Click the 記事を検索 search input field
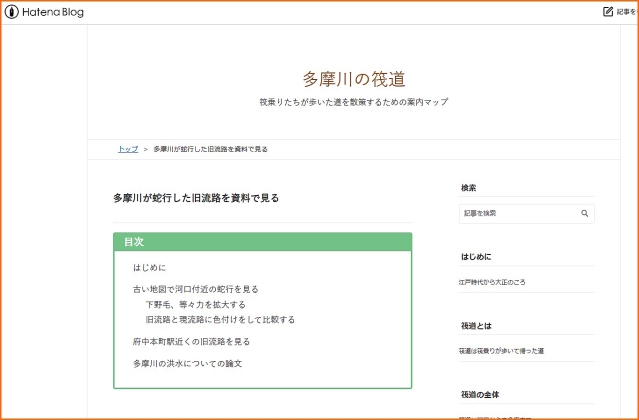Image resolution: width=639 pixels, height=420 pixels. pyautogui.click(x=518, y=214)
